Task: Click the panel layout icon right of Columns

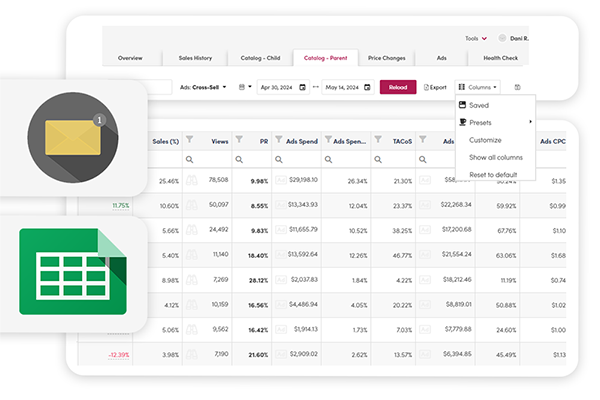Action: (x=517, y=87)
